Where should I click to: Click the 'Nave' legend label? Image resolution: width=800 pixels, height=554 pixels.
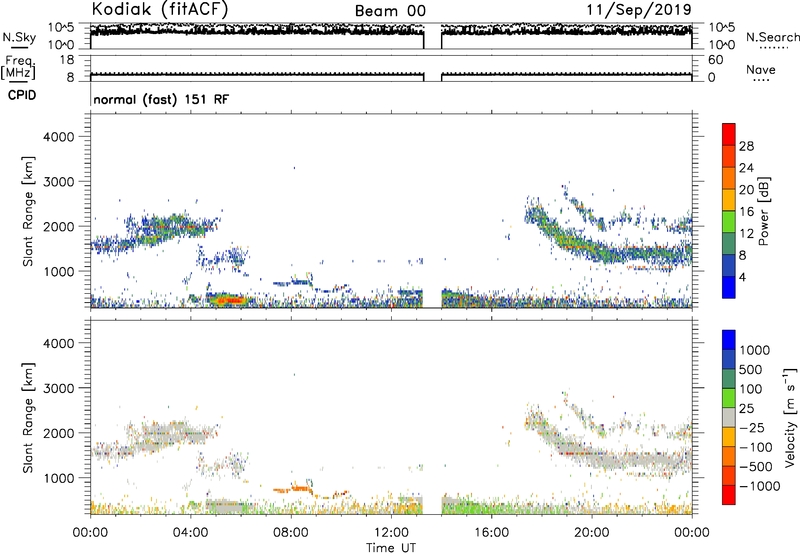click(761, 70)
